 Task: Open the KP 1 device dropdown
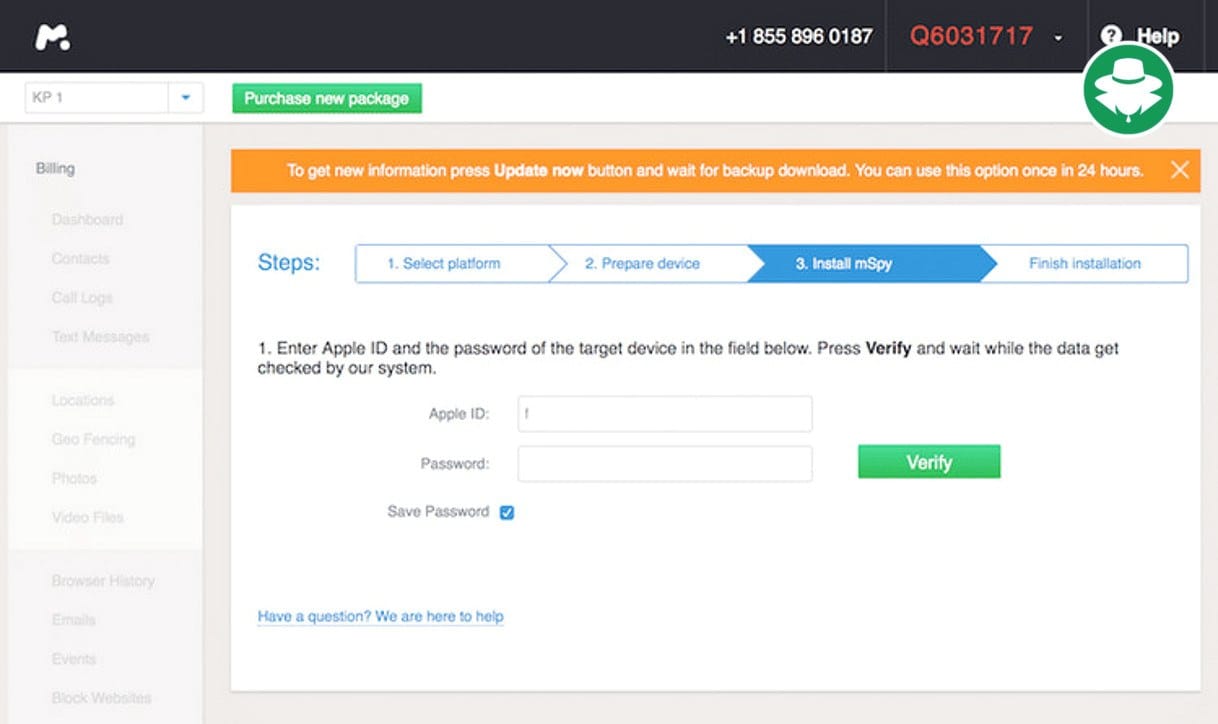(x=185, y=98)
